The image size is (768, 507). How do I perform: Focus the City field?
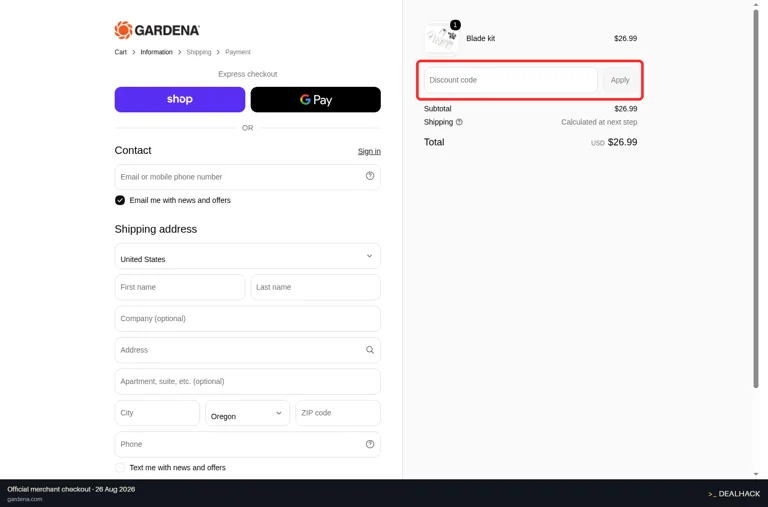[x=157, y=413]
